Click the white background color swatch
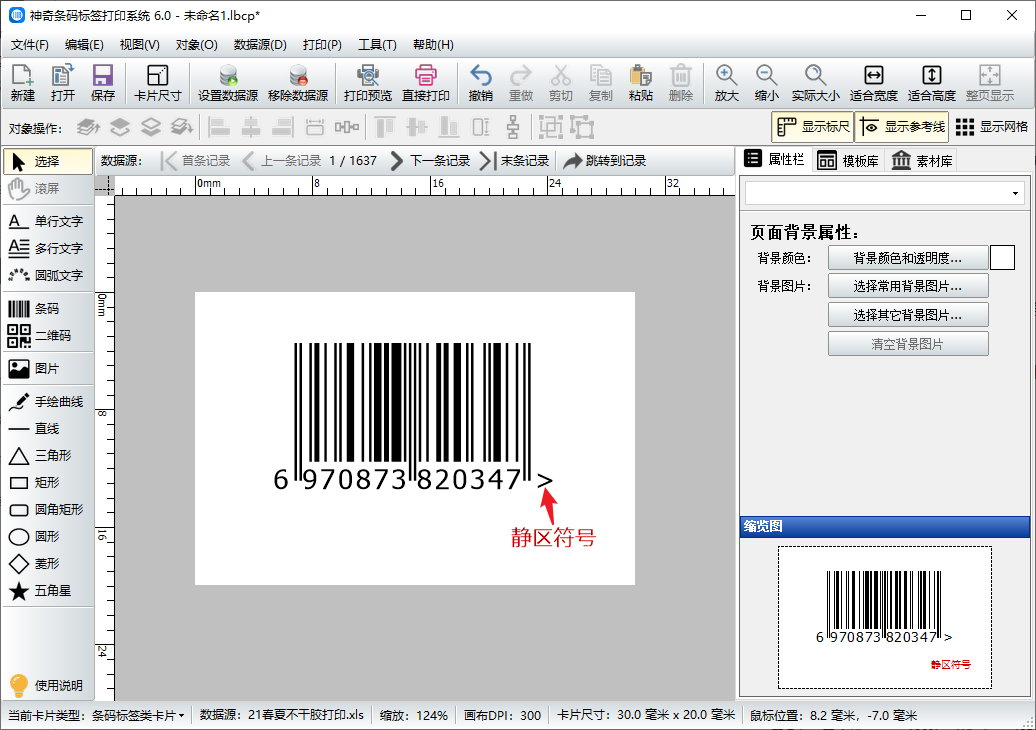The image size is (1036, 730). (x=1002, y=258)
